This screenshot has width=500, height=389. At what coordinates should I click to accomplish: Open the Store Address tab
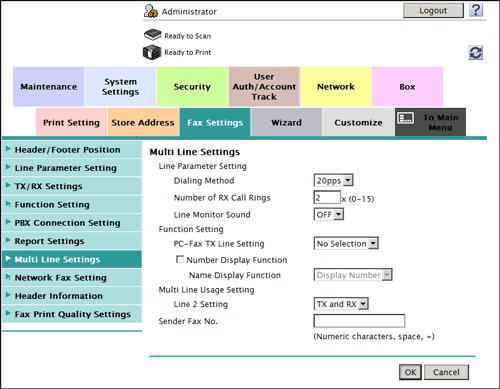[143, 122]
